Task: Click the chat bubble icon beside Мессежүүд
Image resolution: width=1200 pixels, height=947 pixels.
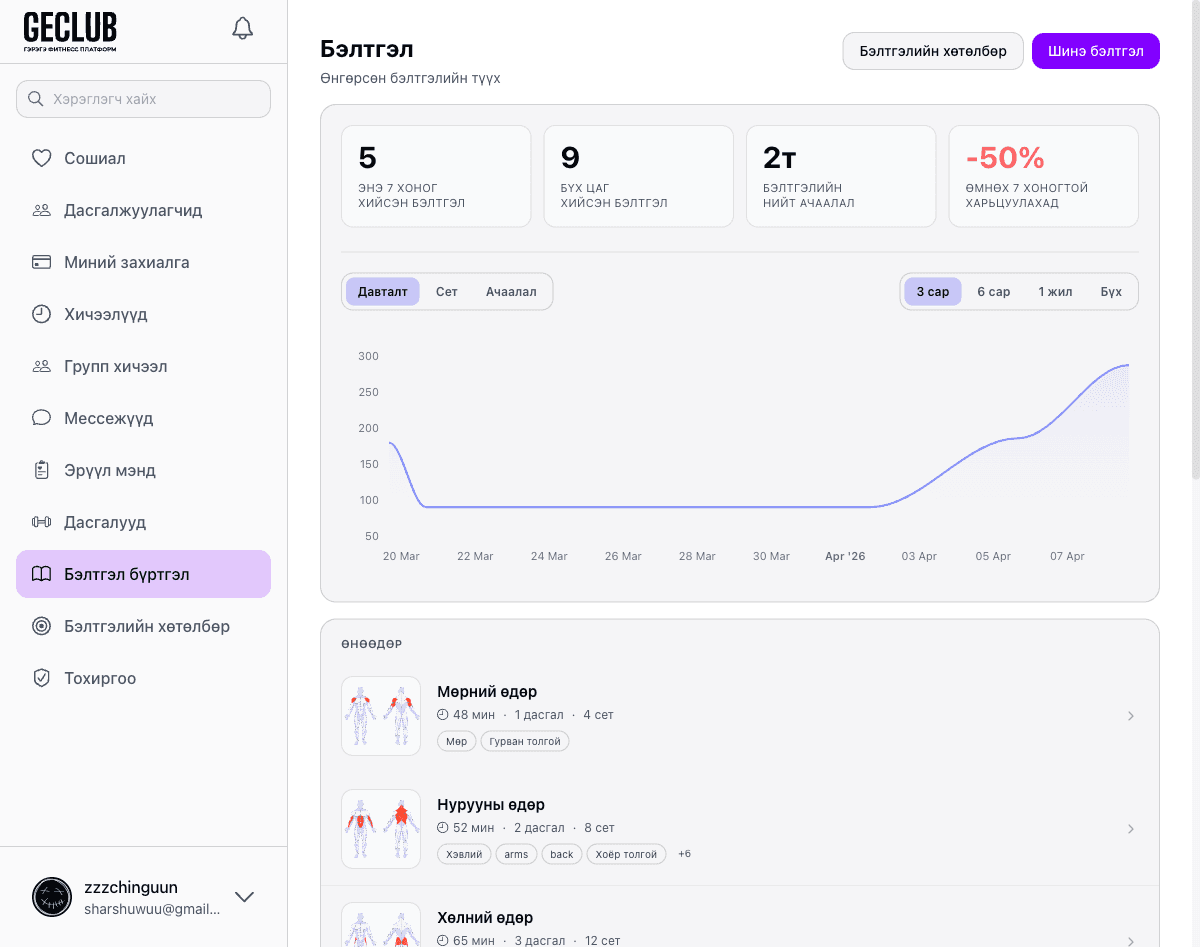Action: click(41, 418)
